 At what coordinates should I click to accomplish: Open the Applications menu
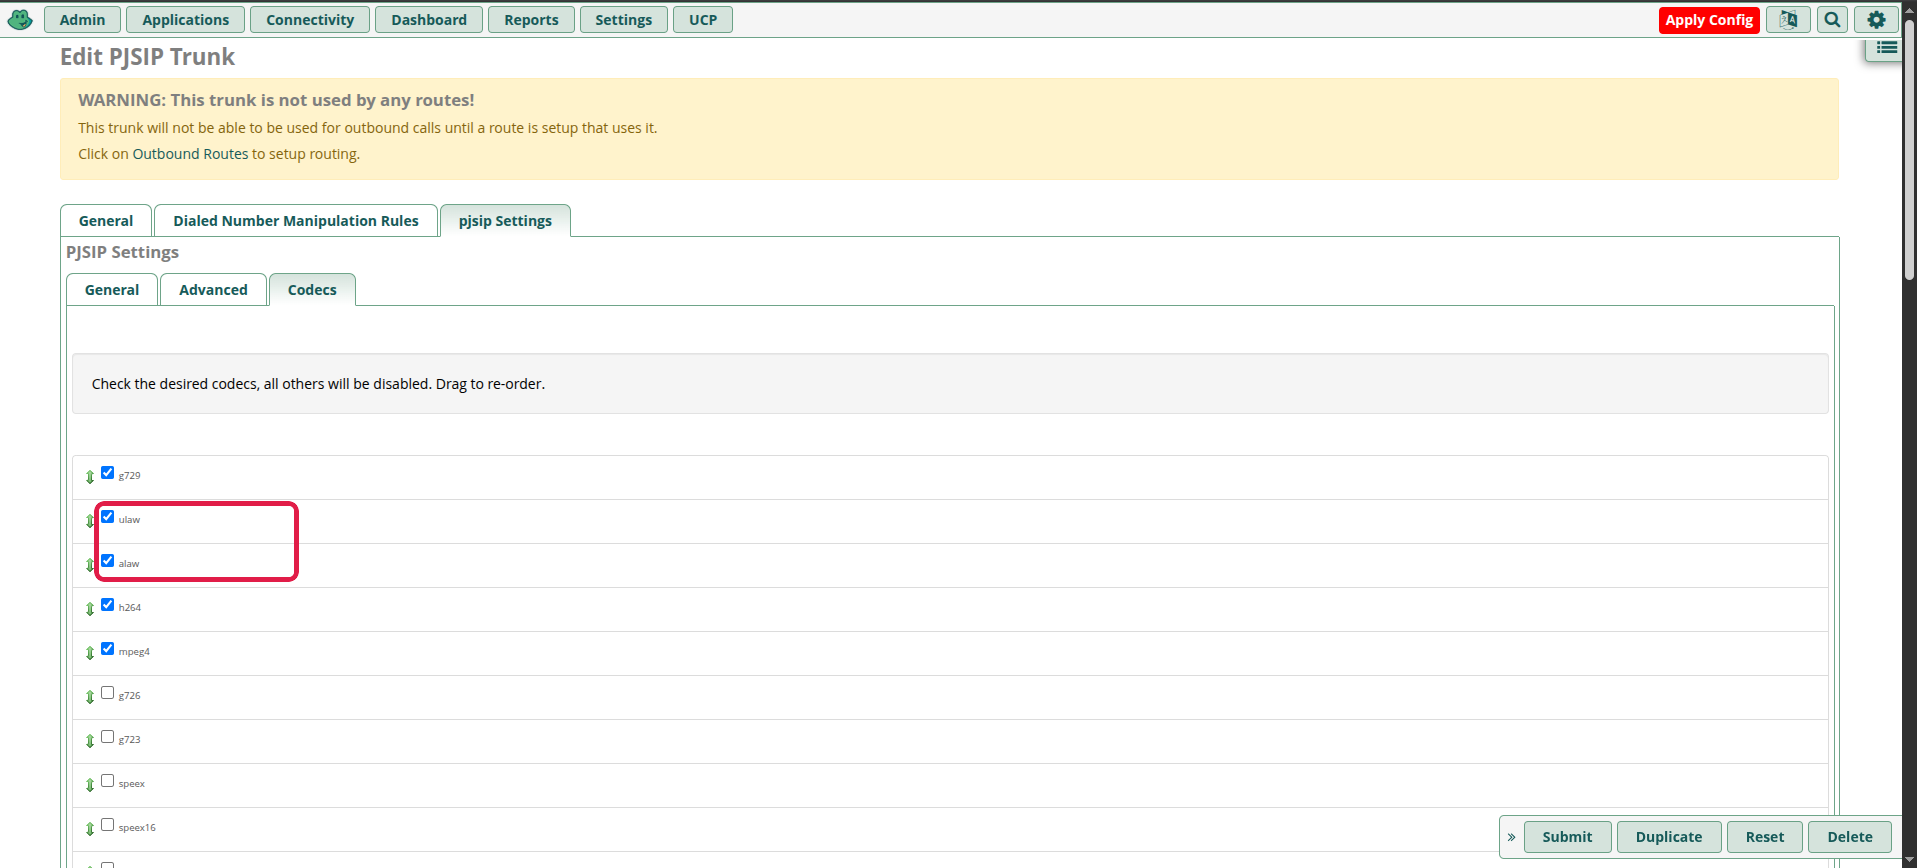(x=186, y=20)
